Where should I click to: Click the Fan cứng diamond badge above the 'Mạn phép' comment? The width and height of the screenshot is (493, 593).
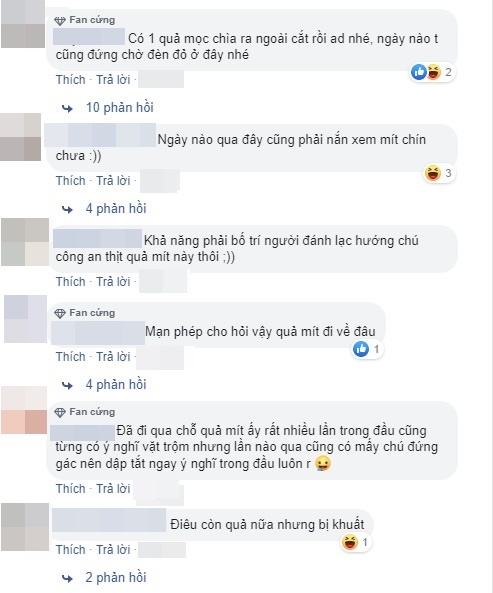tap(60, 314)
